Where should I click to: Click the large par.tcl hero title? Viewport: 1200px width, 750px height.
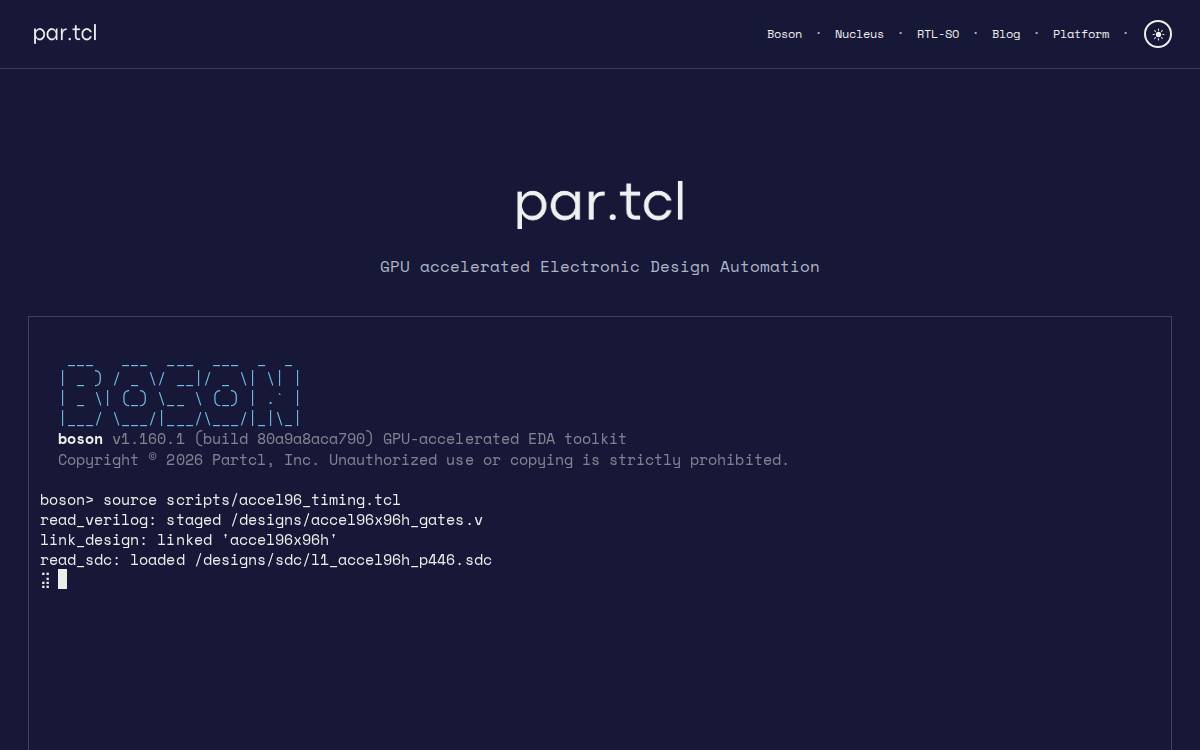[x=600, y=203]
